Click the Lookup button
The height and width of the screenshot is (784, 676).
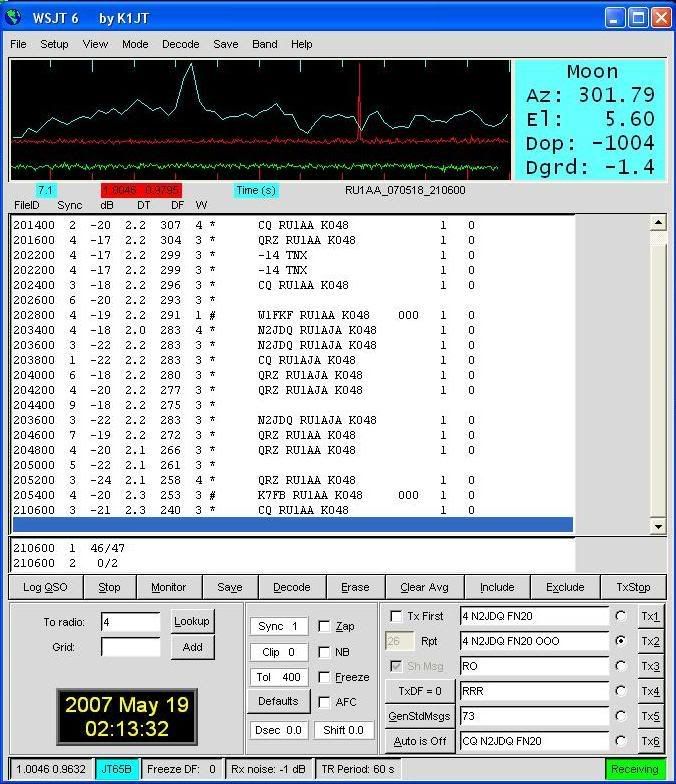point(192,621)
